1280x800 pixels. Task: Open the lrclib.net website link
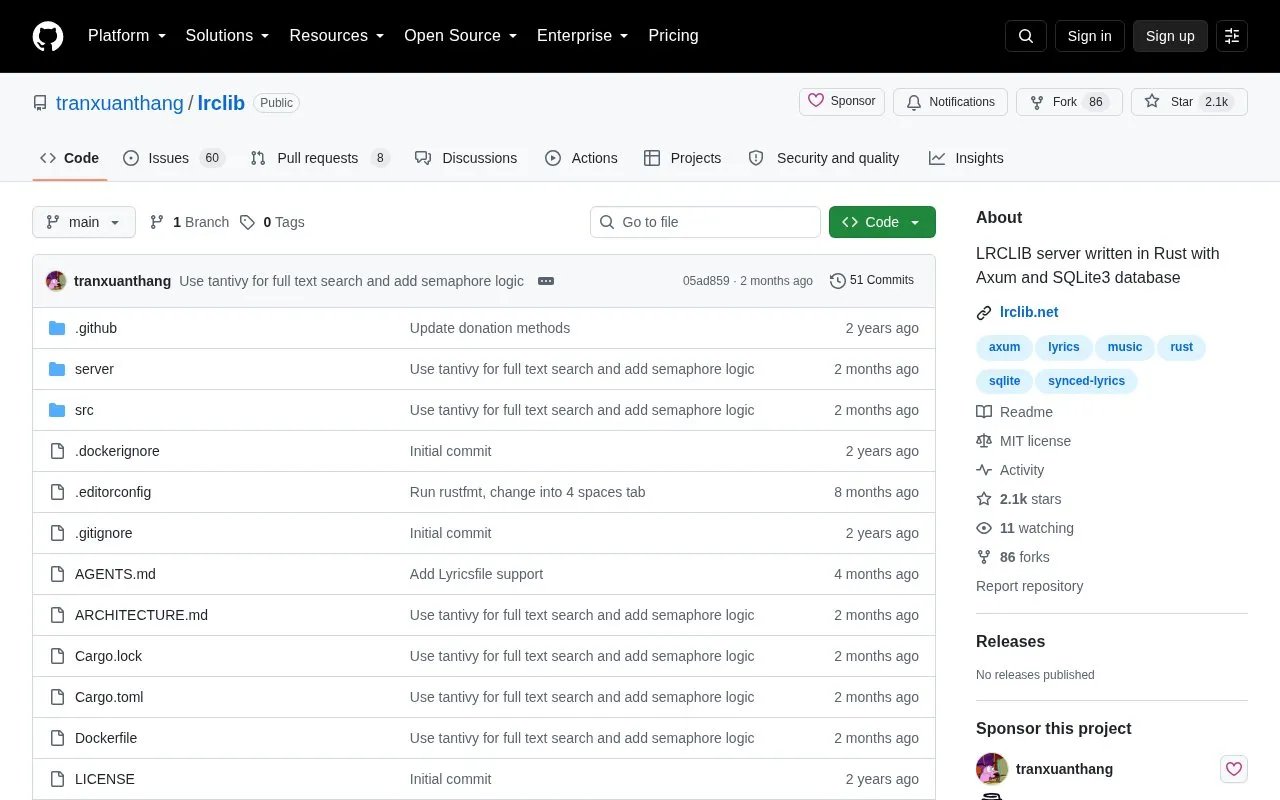tap(1029, 312)
